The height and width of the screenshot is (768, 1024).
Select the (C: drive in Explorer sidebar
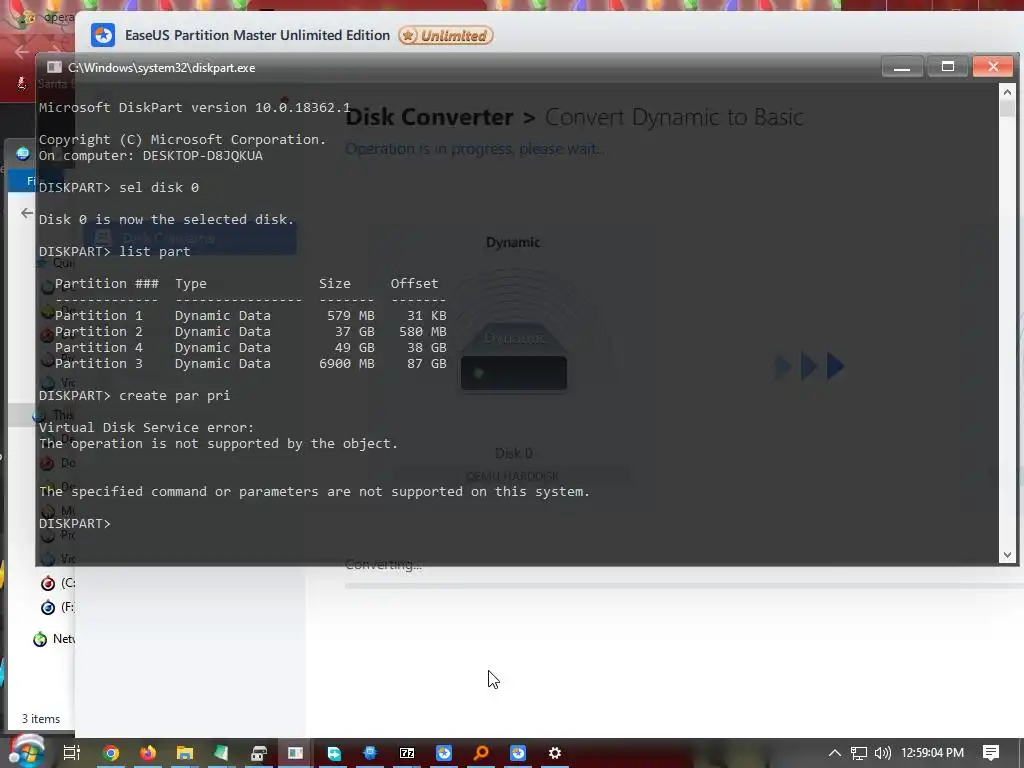point(57,583)
